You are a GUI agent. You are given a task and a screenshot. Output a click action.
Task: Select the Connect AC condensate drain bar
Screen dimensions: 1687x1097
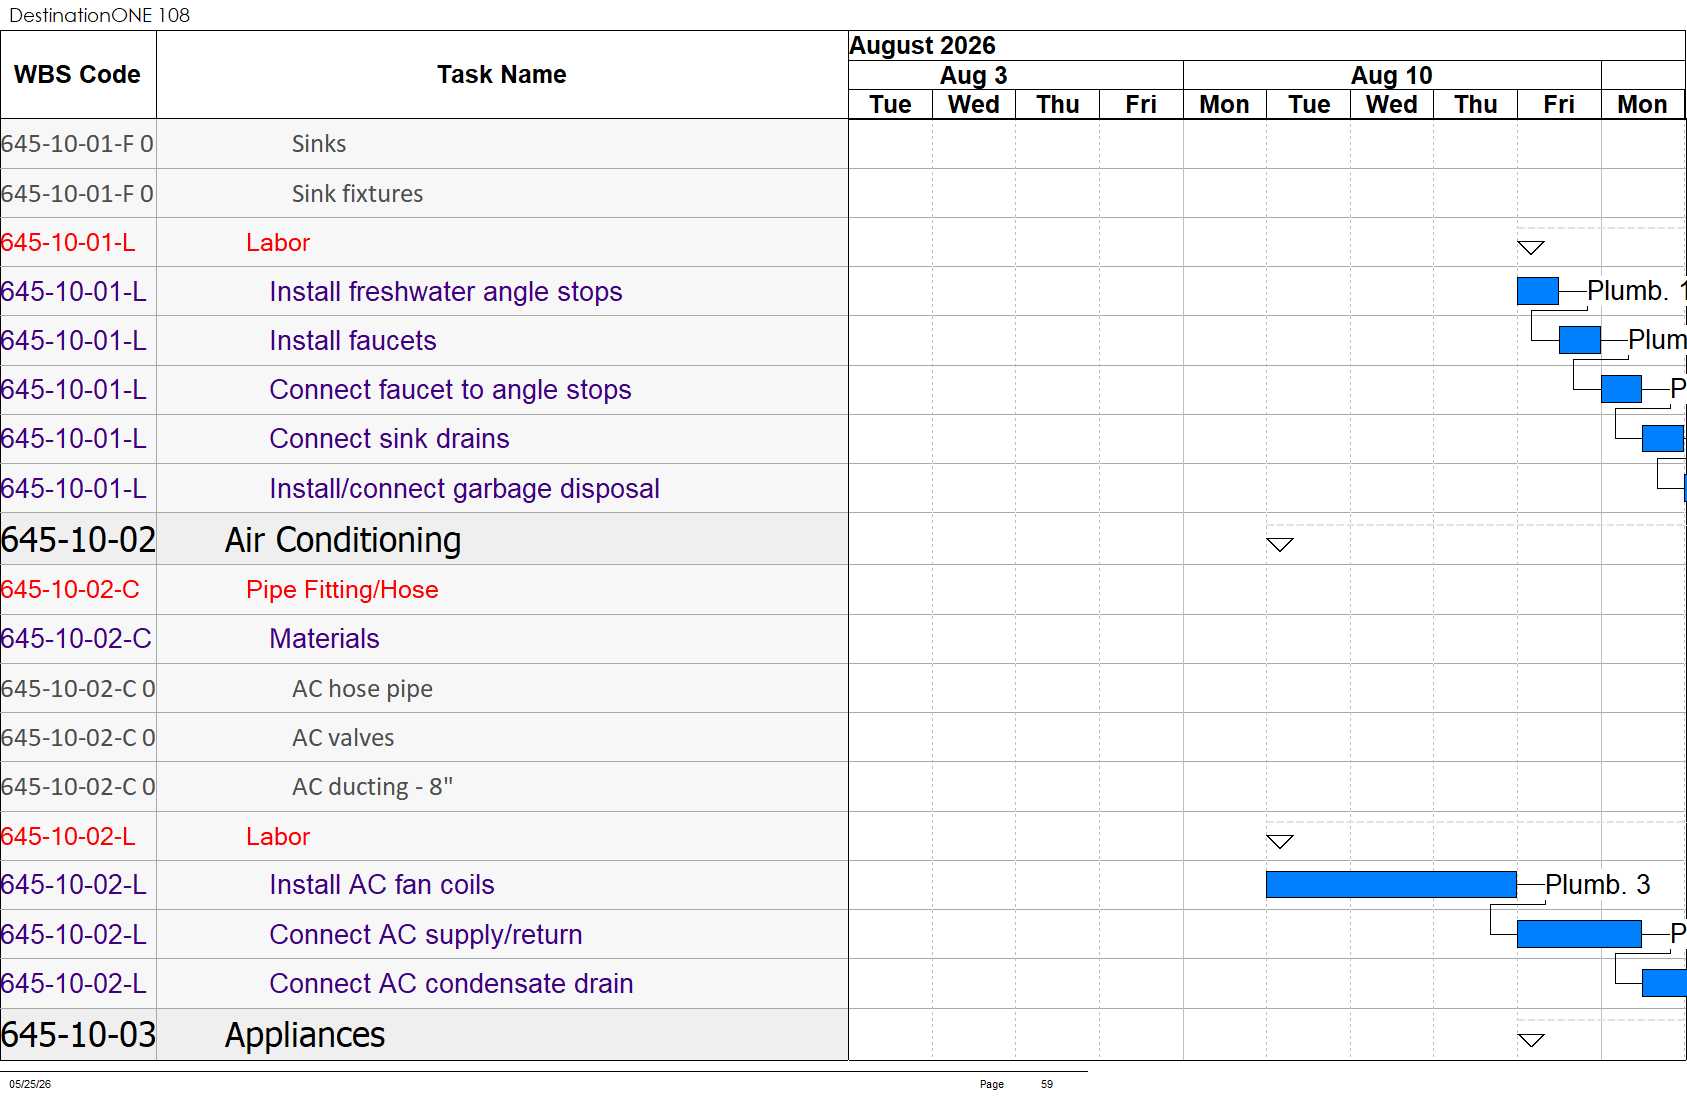[x=1664, y=983]
